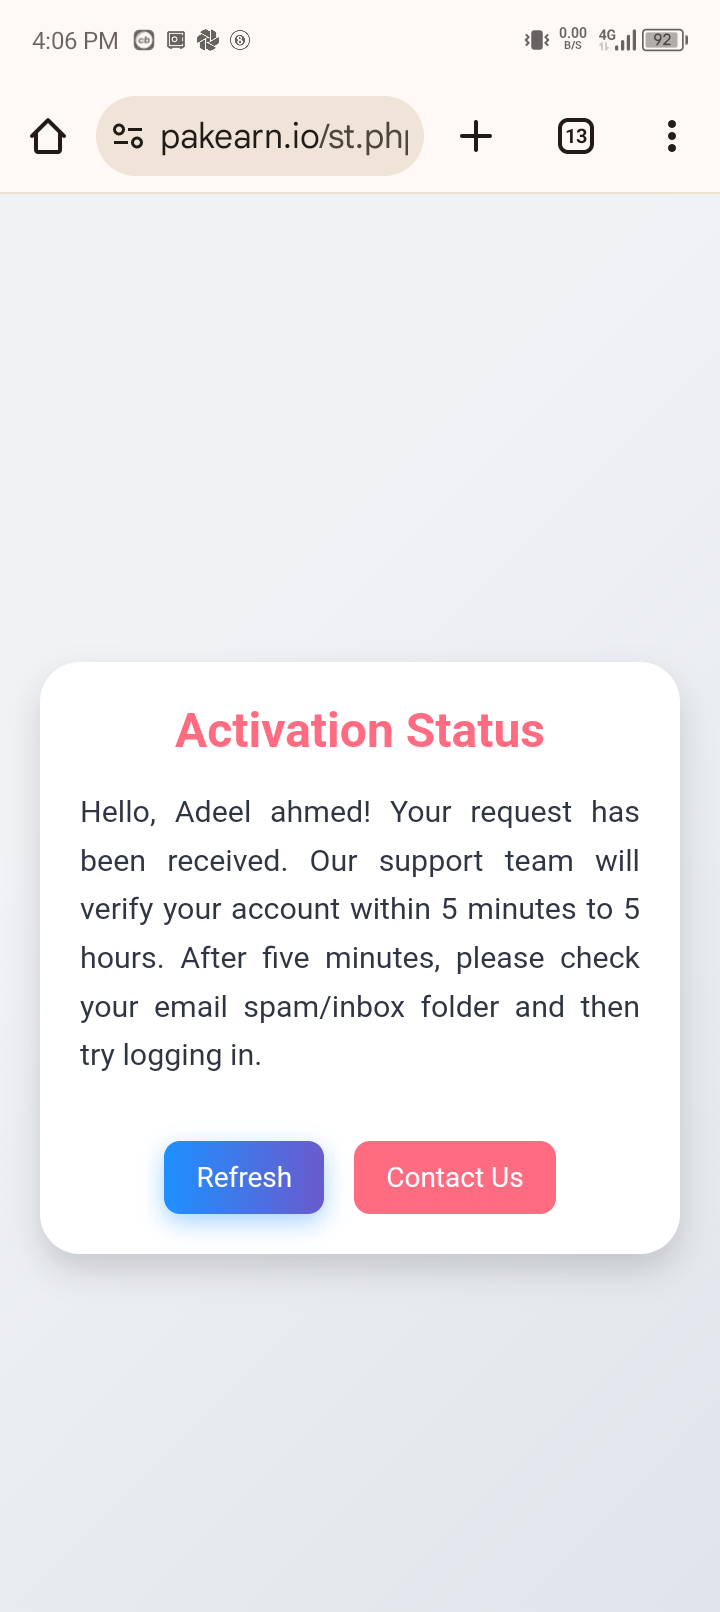
Task: Tap the 4G signal strength icon
Action: (x=617, y=40)
